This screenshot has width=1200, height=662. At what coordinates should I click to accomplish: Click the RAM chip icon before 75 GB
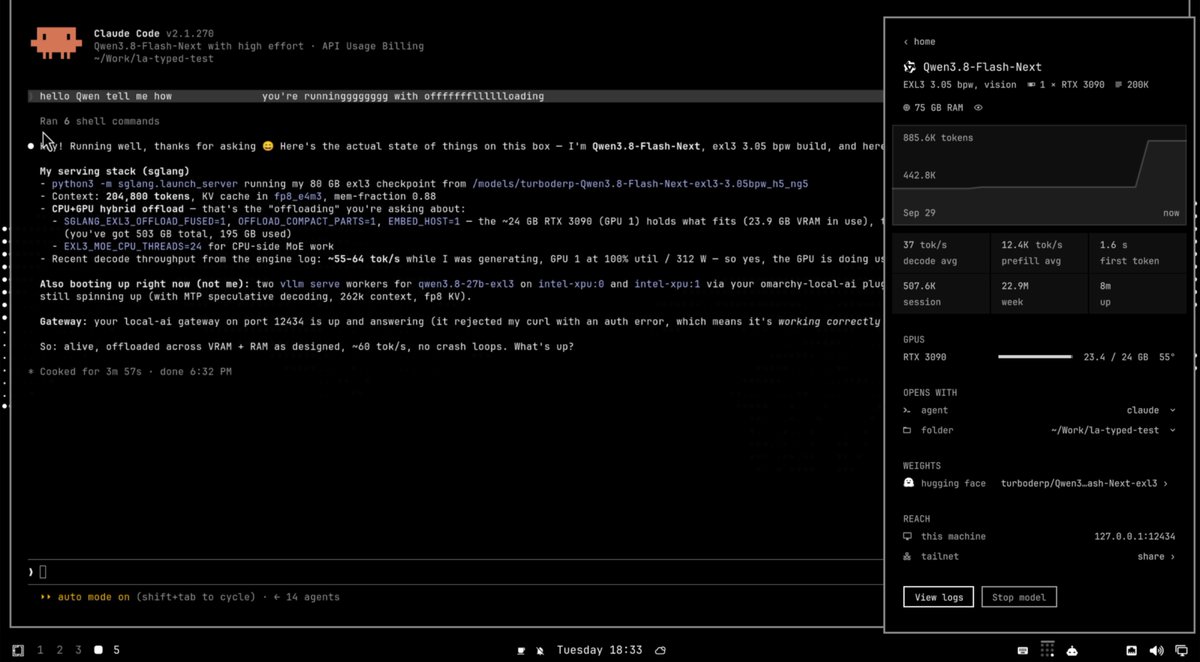(x=907, y=107)
